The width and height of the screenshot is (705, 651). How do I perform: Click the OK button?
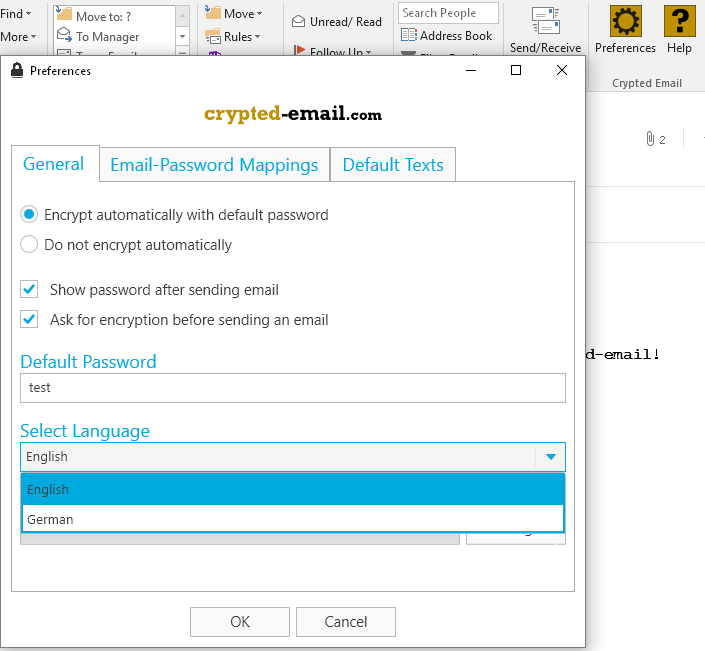tap(240, 622)
